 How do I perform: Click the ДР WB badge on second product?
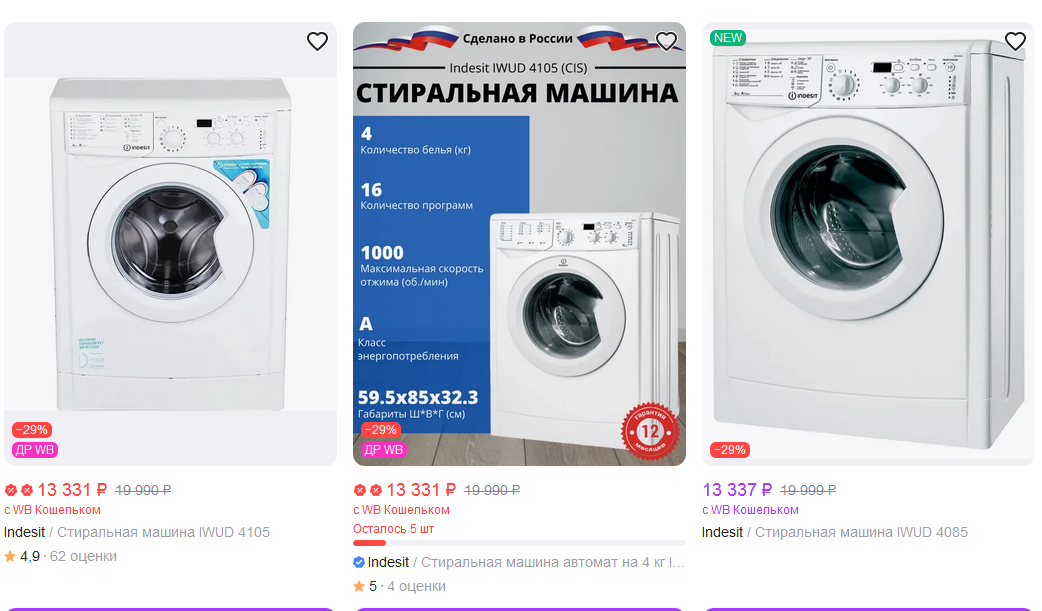pos(383,450)
